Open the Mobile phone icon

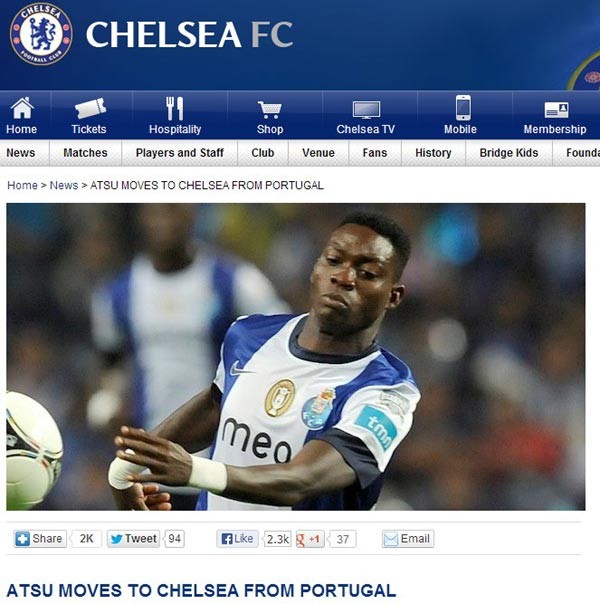coord(463,108)
